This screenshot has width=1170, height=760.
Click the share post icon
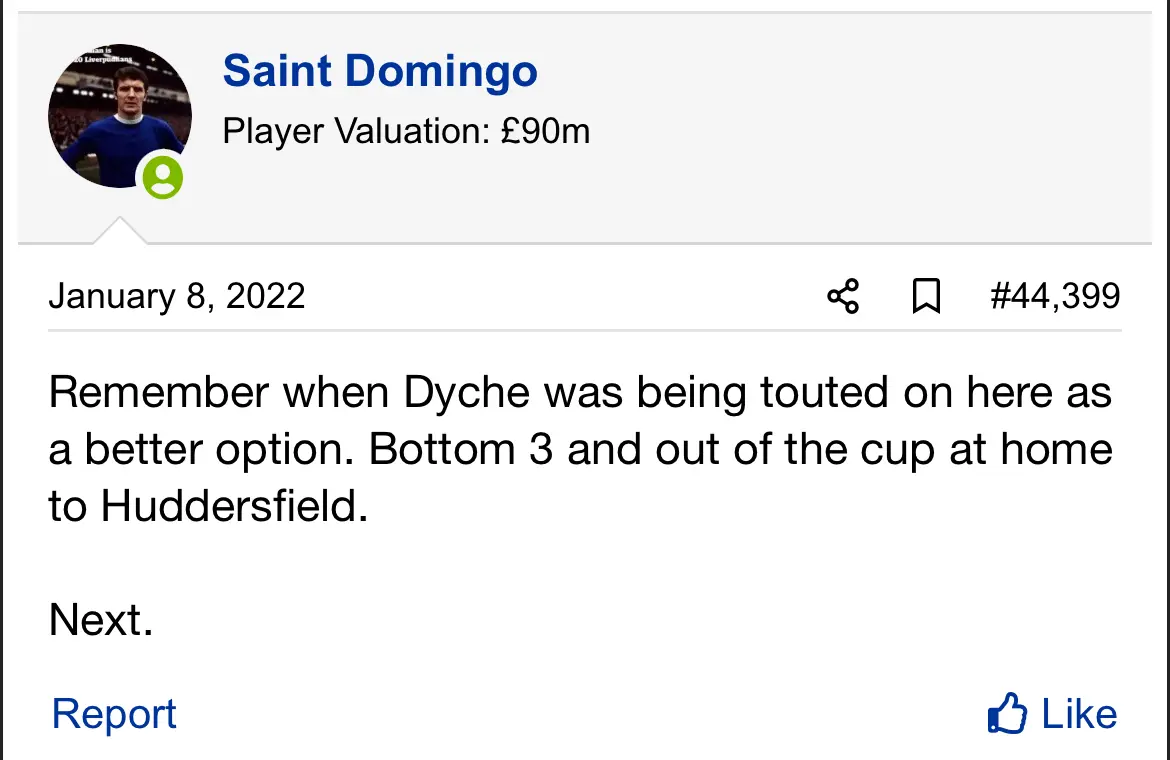tap(843, 297)
